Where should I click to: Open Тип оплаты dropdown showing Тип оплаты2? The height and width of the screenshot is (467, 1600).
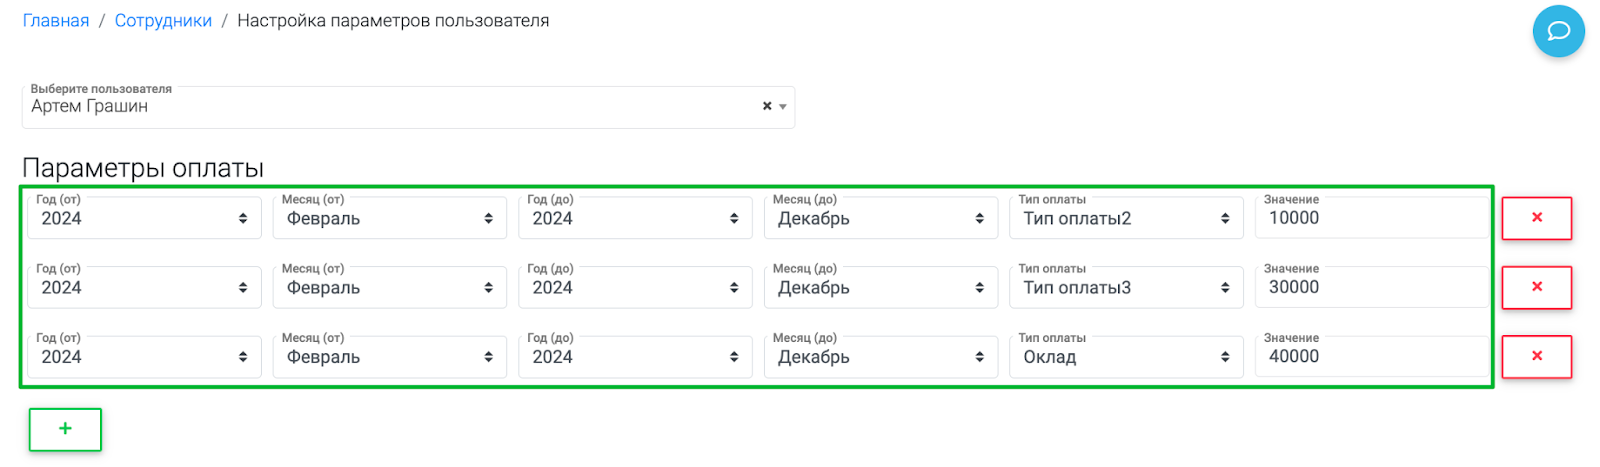point(1126,217)
